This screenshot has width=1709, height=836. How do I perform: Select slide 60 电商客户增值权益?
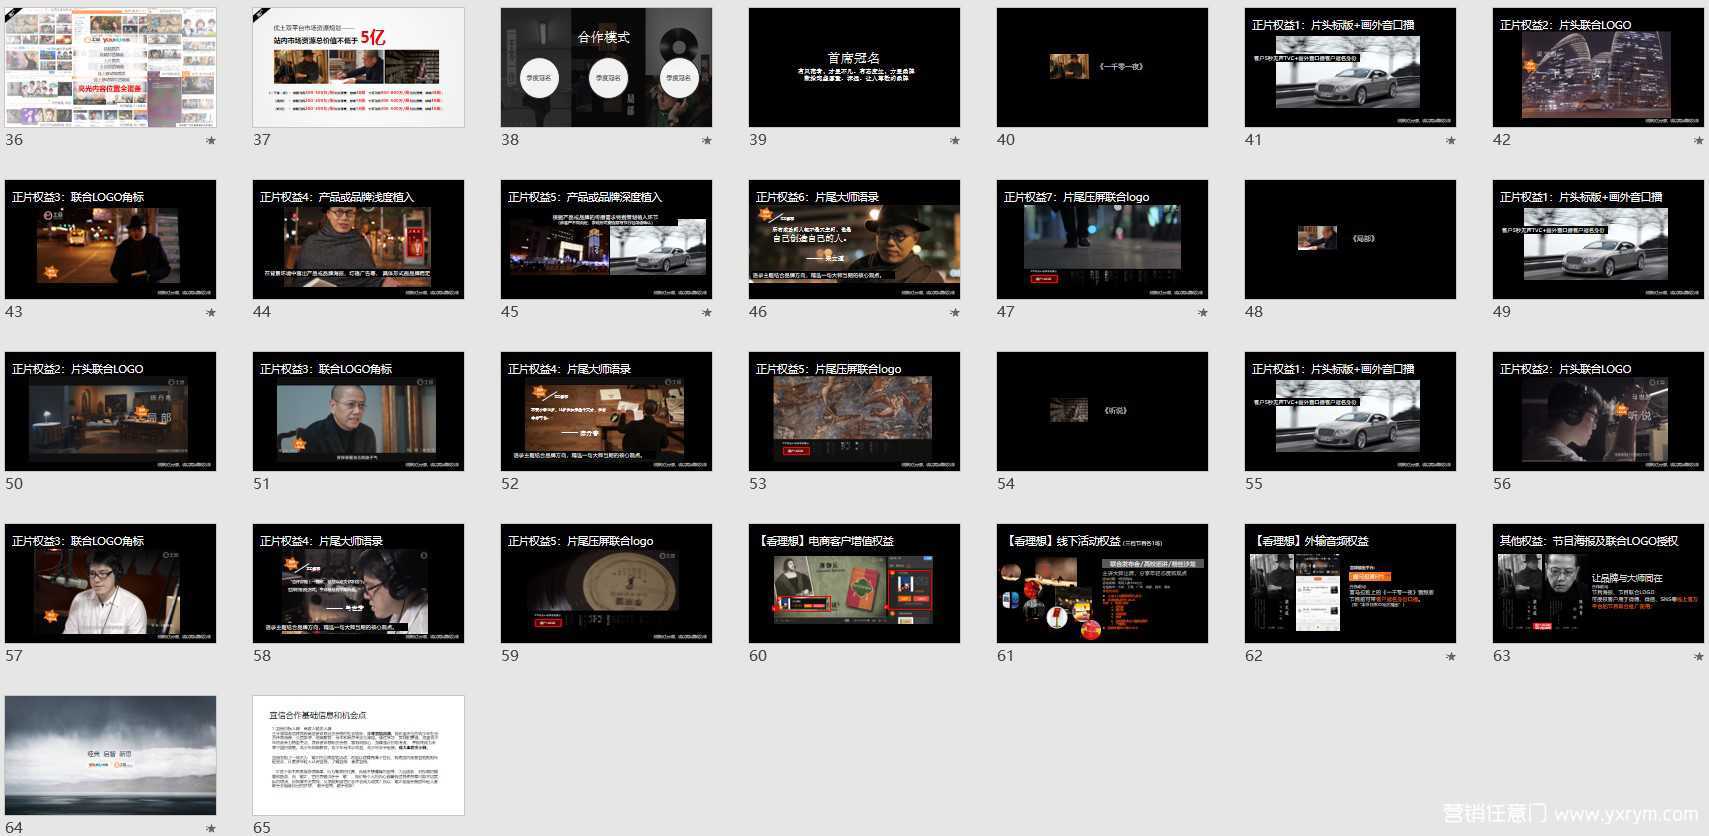click(x=854, y=583)
